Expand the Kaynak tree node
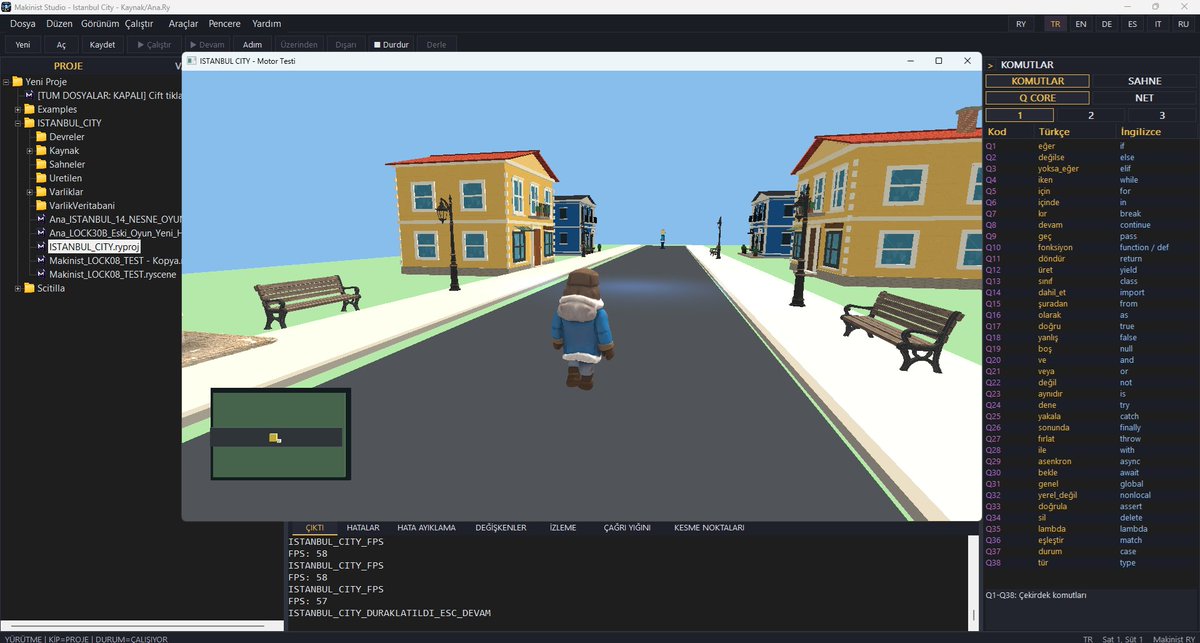 (30, 151)
